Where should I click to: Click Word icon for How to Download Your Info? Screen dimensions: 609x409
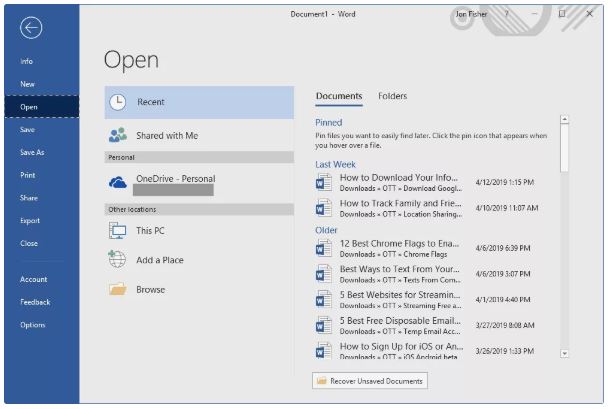pyautogui.click(x=324, y=182)
